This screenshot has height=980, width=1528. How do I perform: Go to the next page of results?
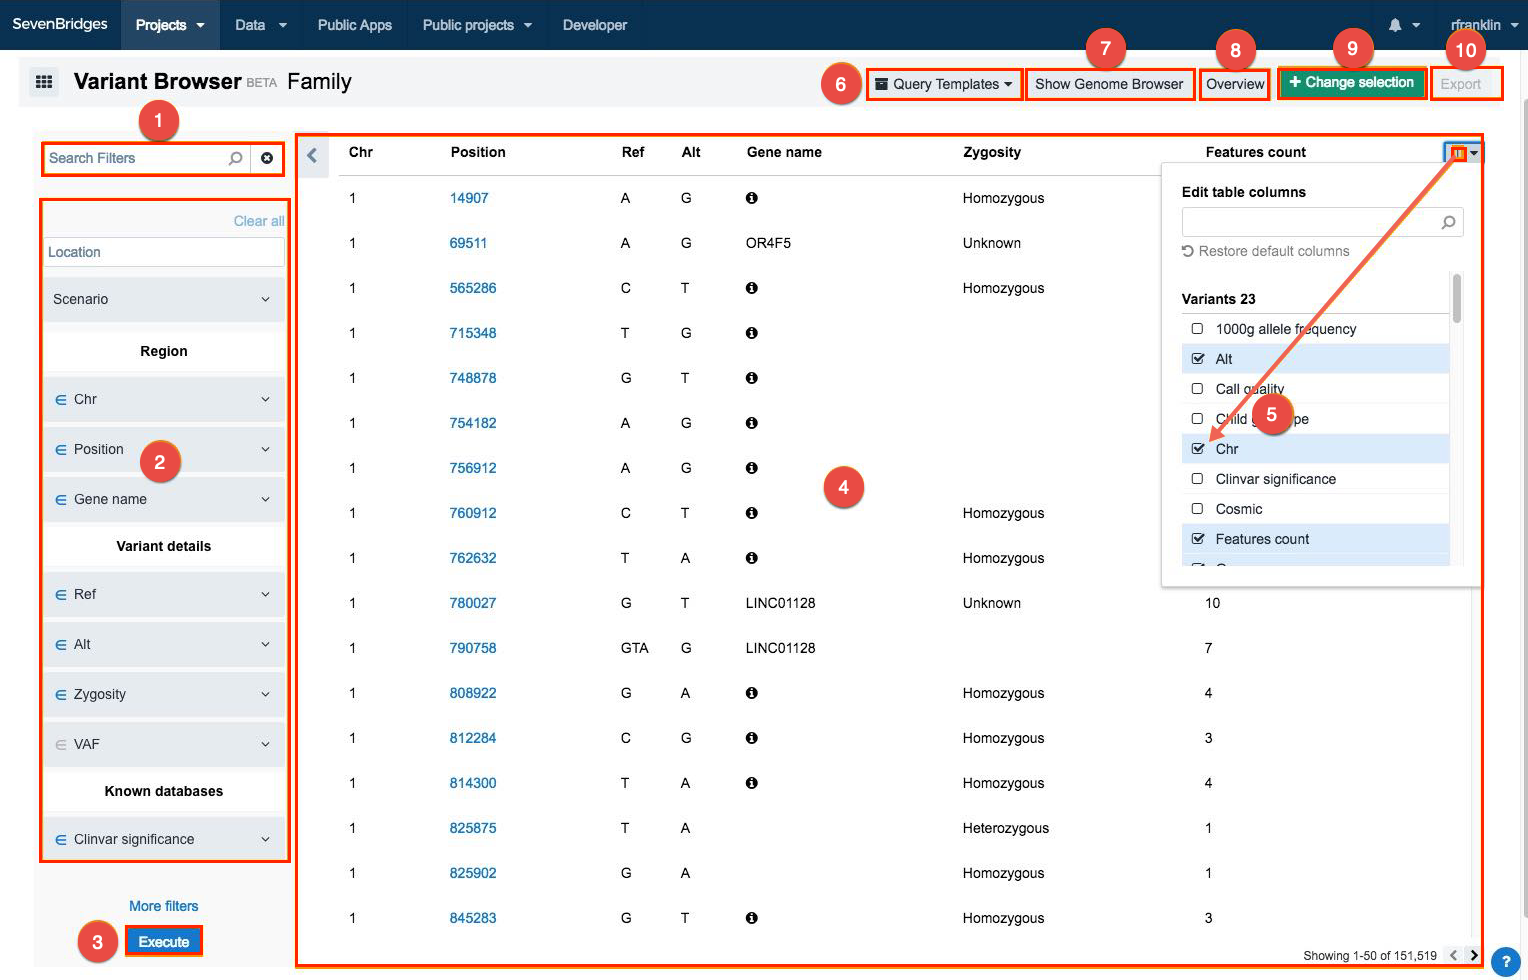1473,955
